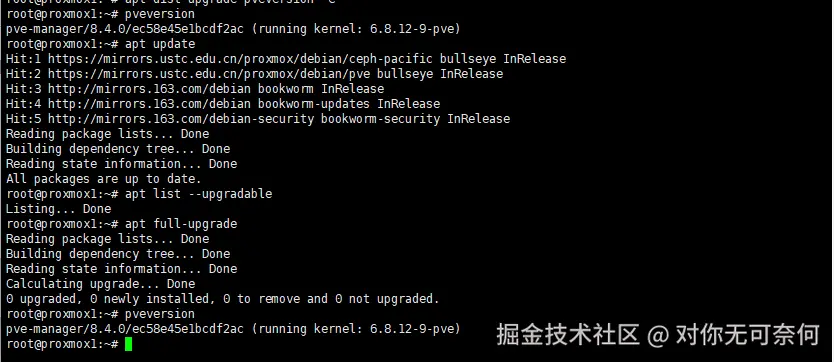
Task: Click the first pve-manager/8.4.0 output line
Action: pyautogui.click(x=233, y=29)
